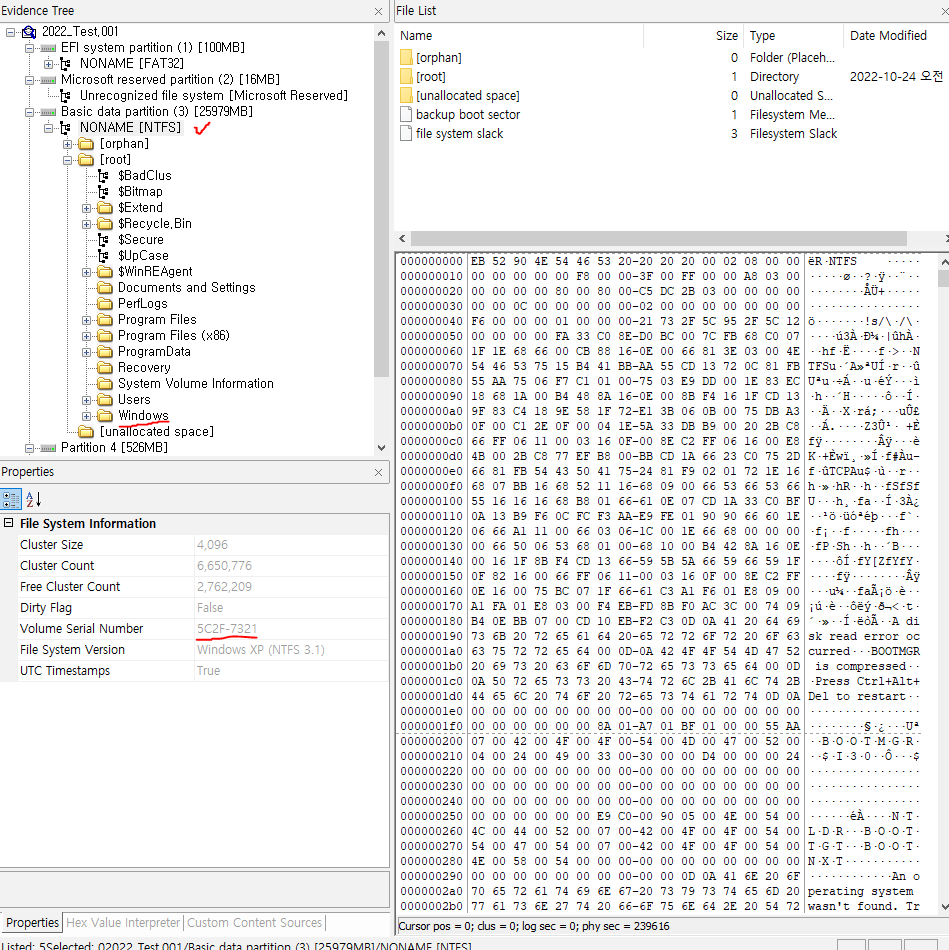Viewport: 949px width, 950px height.
Task: Click the Basic data partition disk icon
Action: click(x=48, y=112)
